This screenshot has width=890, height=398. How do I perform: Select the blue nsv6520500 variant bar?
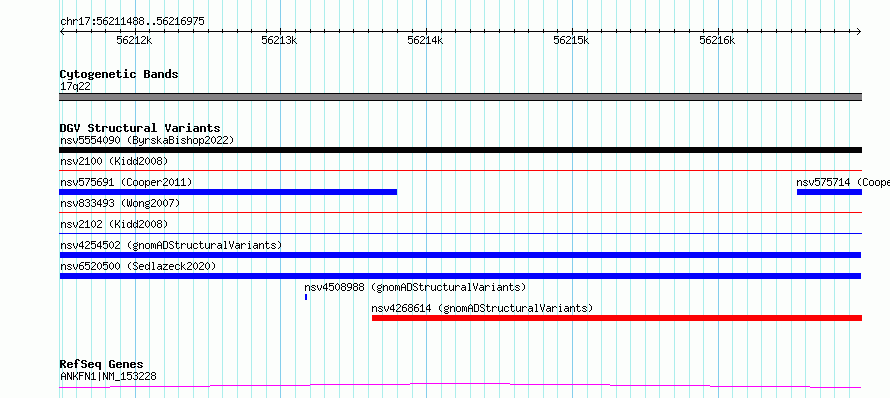[x=460, y=276]
